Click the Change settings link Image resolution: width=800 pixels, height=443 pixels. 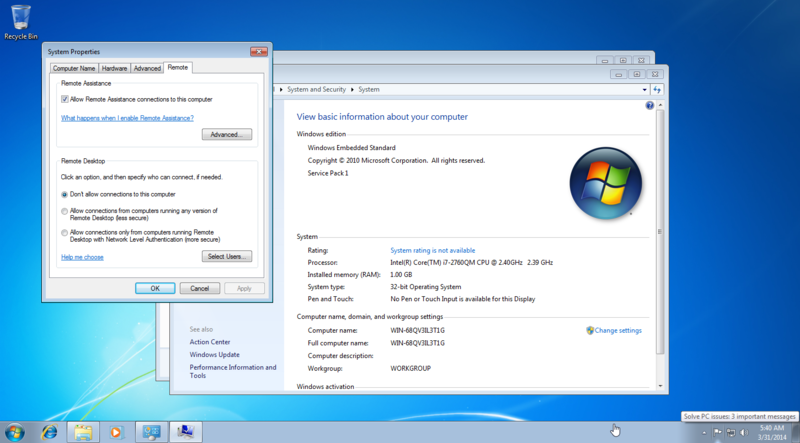tap(618, 330)
